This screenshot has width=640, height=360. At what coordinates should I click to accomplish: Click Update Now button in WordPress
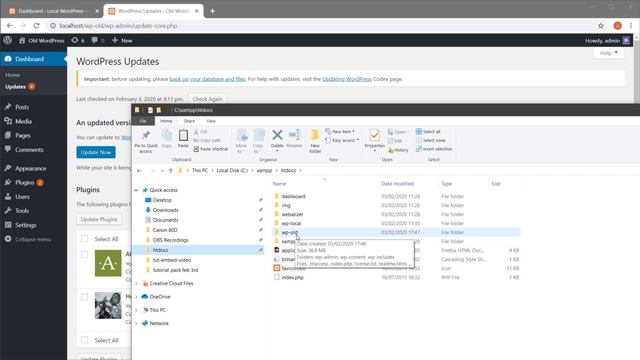[x=96, y=152]
